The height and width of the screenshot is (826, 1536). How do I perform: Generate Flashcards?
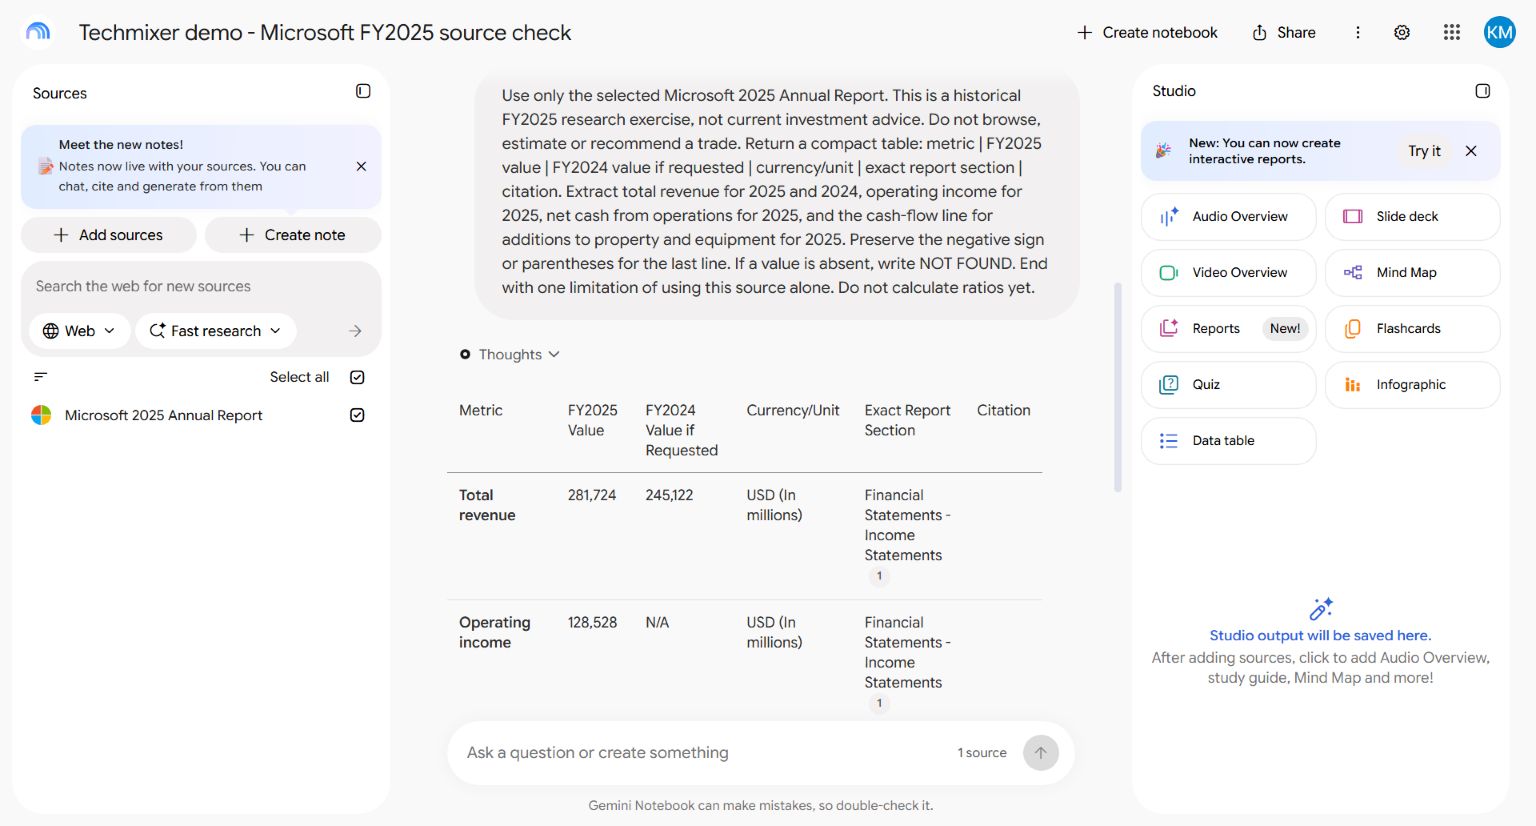tap(1412, 329)
